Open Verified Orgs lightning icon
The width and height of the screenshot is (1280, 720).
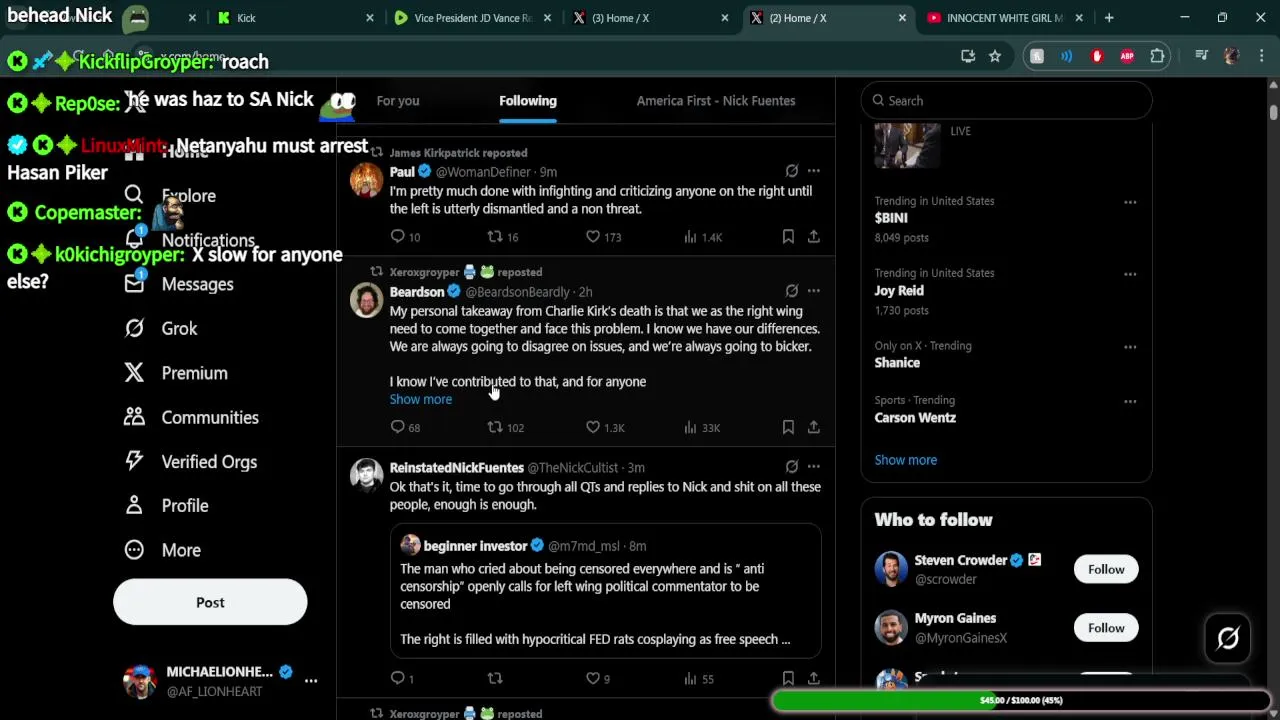click(134, 461)
